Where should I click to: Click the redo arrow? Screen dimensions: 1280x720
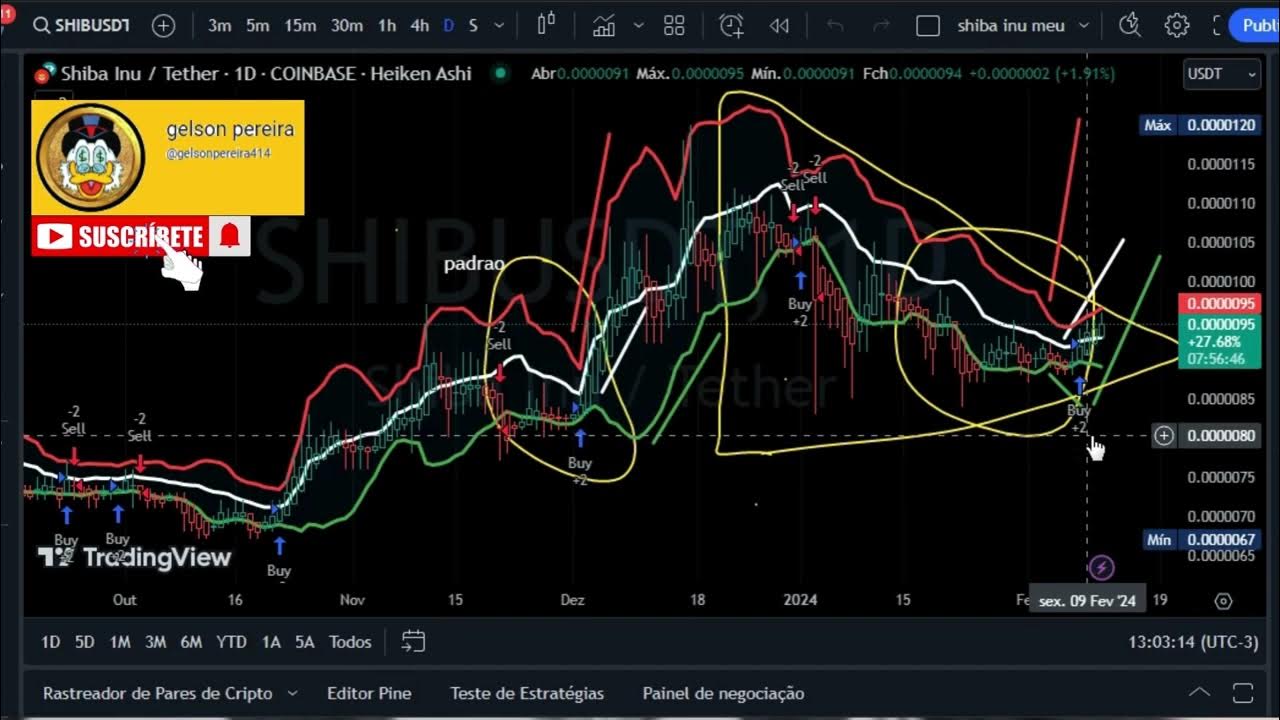click(x=881, y=25)
